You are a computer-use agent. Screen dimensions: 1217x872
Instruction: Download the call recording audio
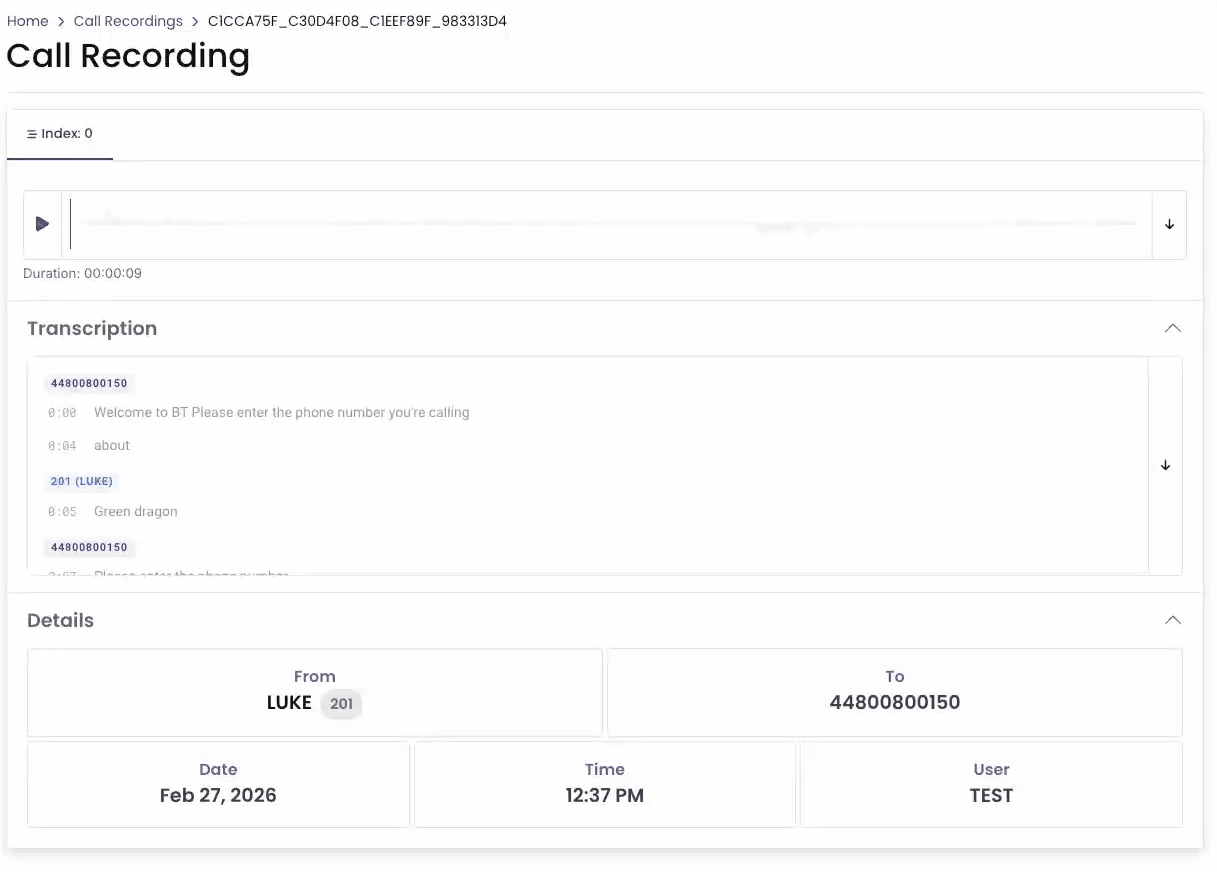1168,224
